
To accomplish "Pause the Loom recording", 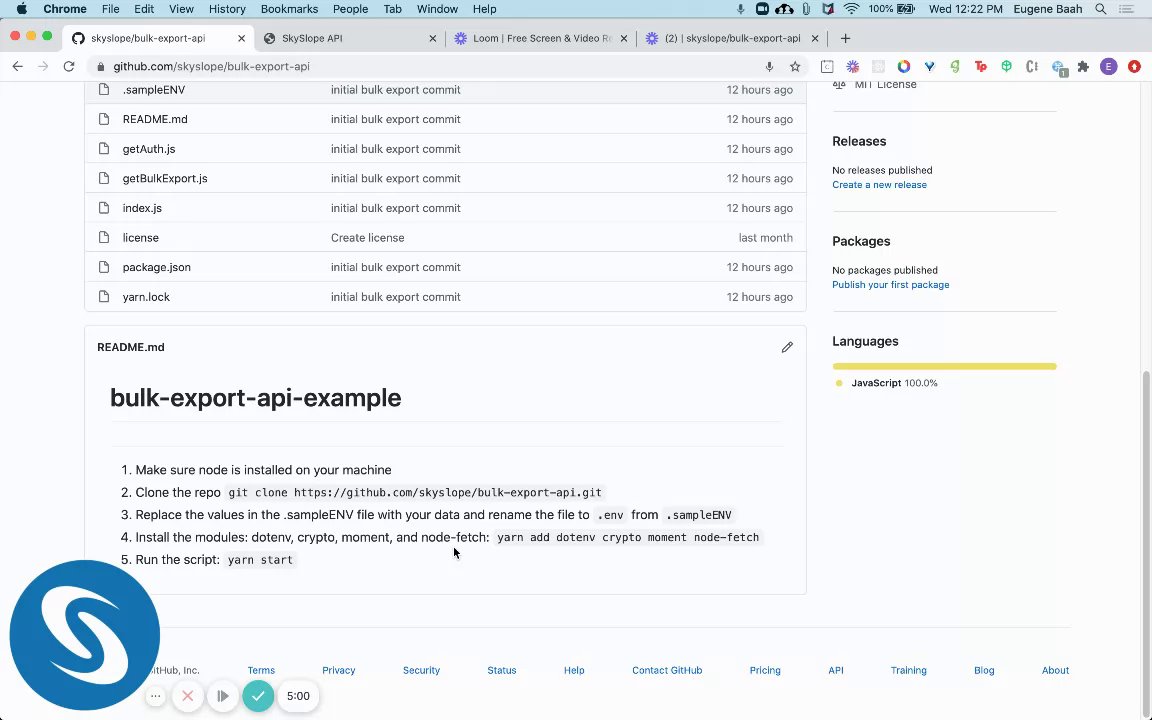I will tap(223, 696).
